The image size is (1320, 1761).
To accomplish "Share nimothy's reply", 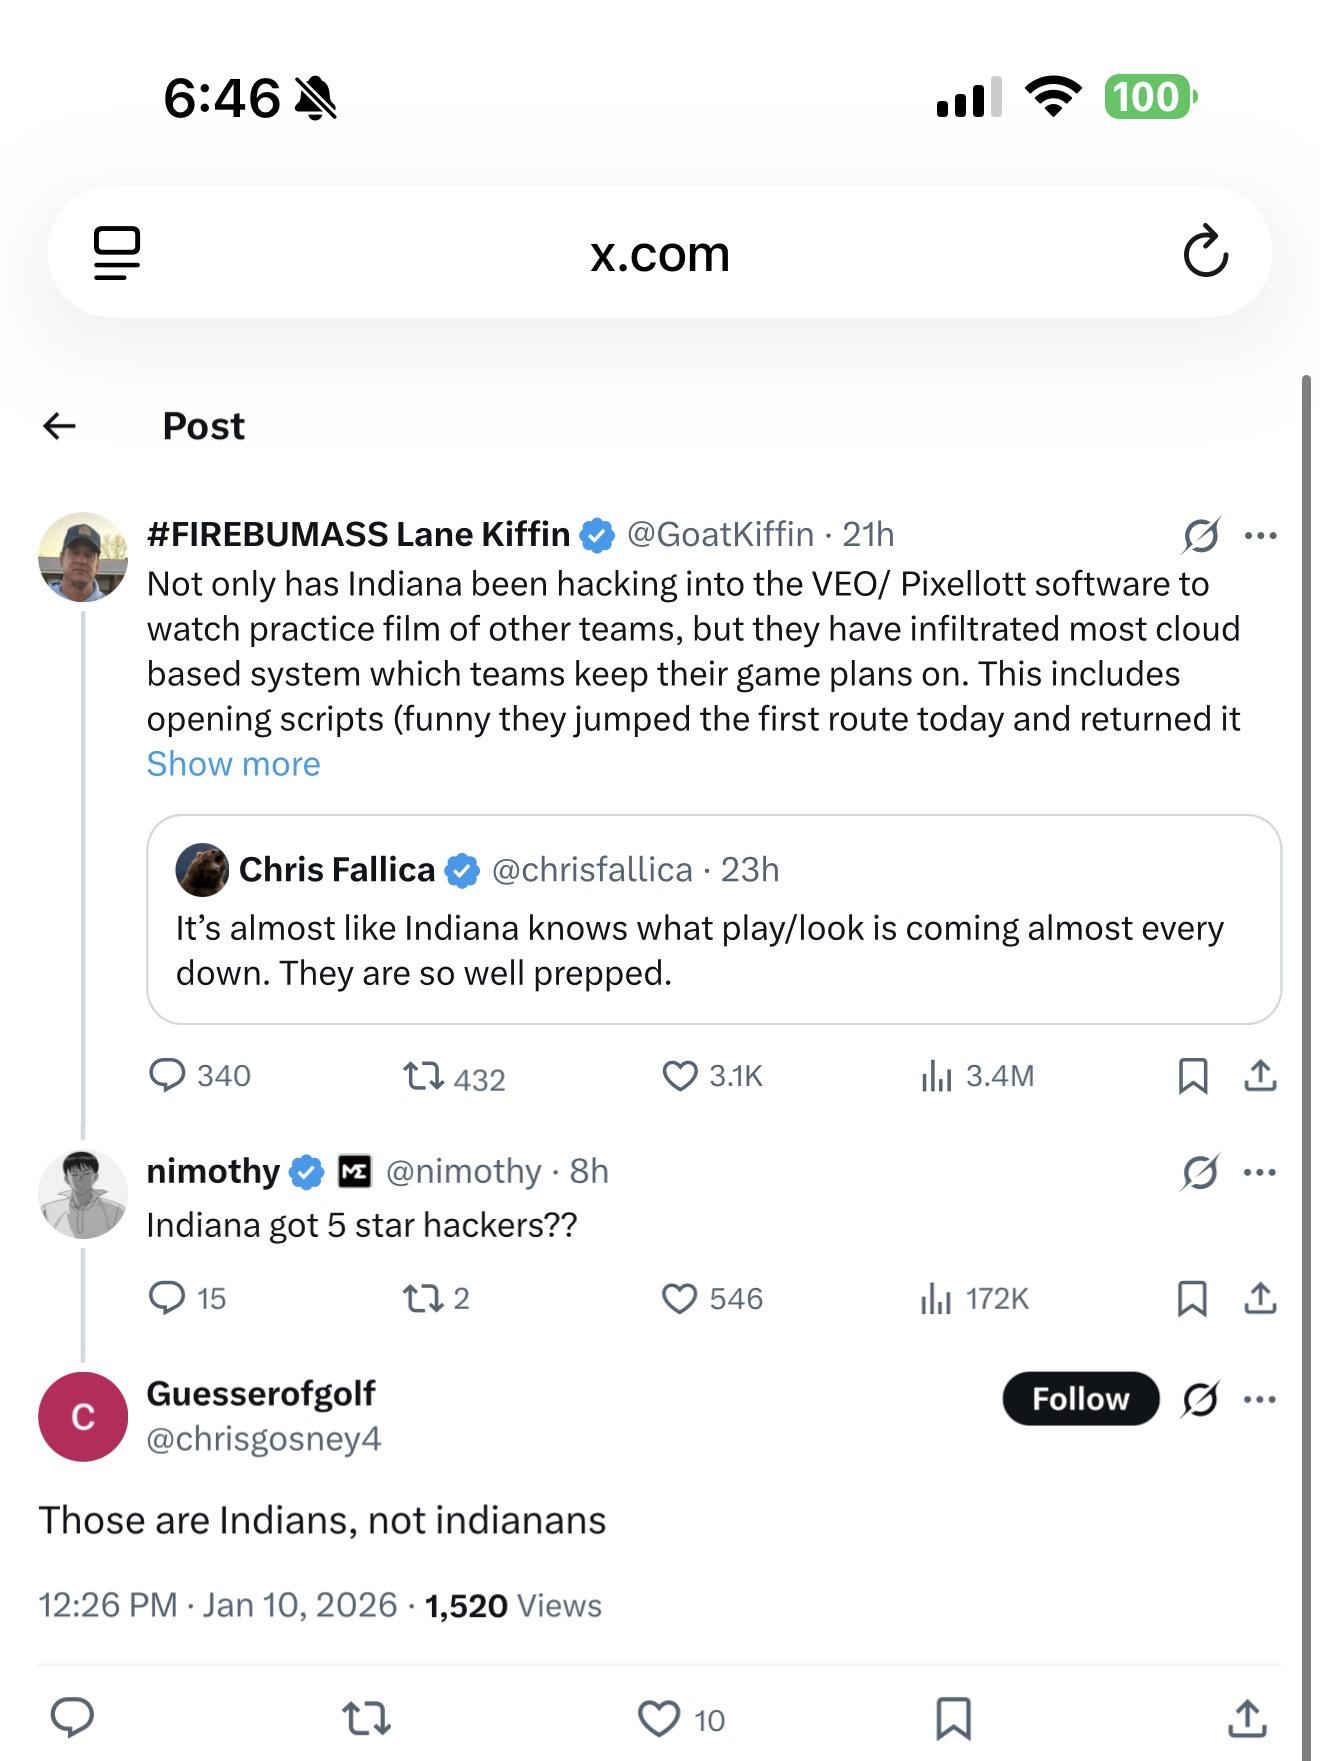I will tap(1260, 1298).
